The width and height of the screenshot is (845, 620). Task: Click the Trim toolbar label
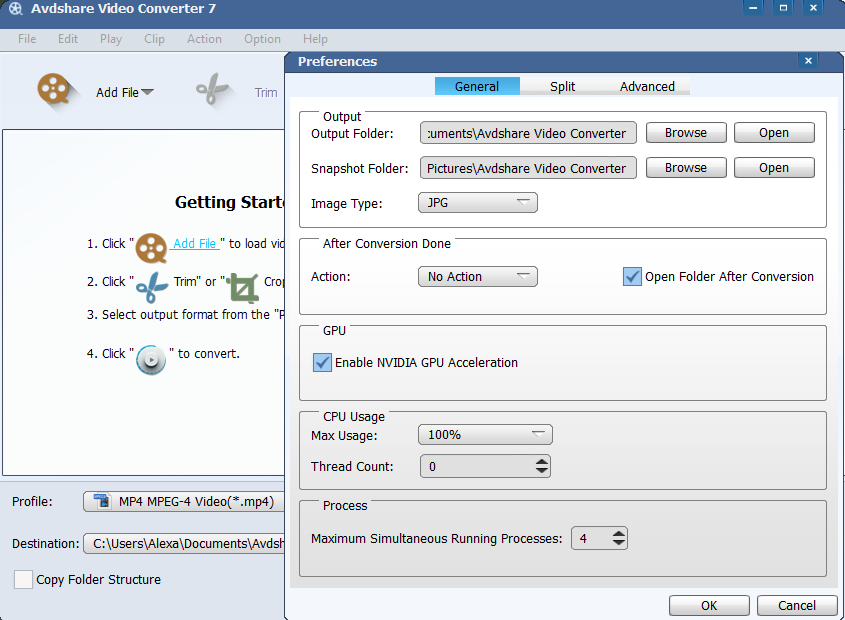pyautogui.click(x=266, y=93)
